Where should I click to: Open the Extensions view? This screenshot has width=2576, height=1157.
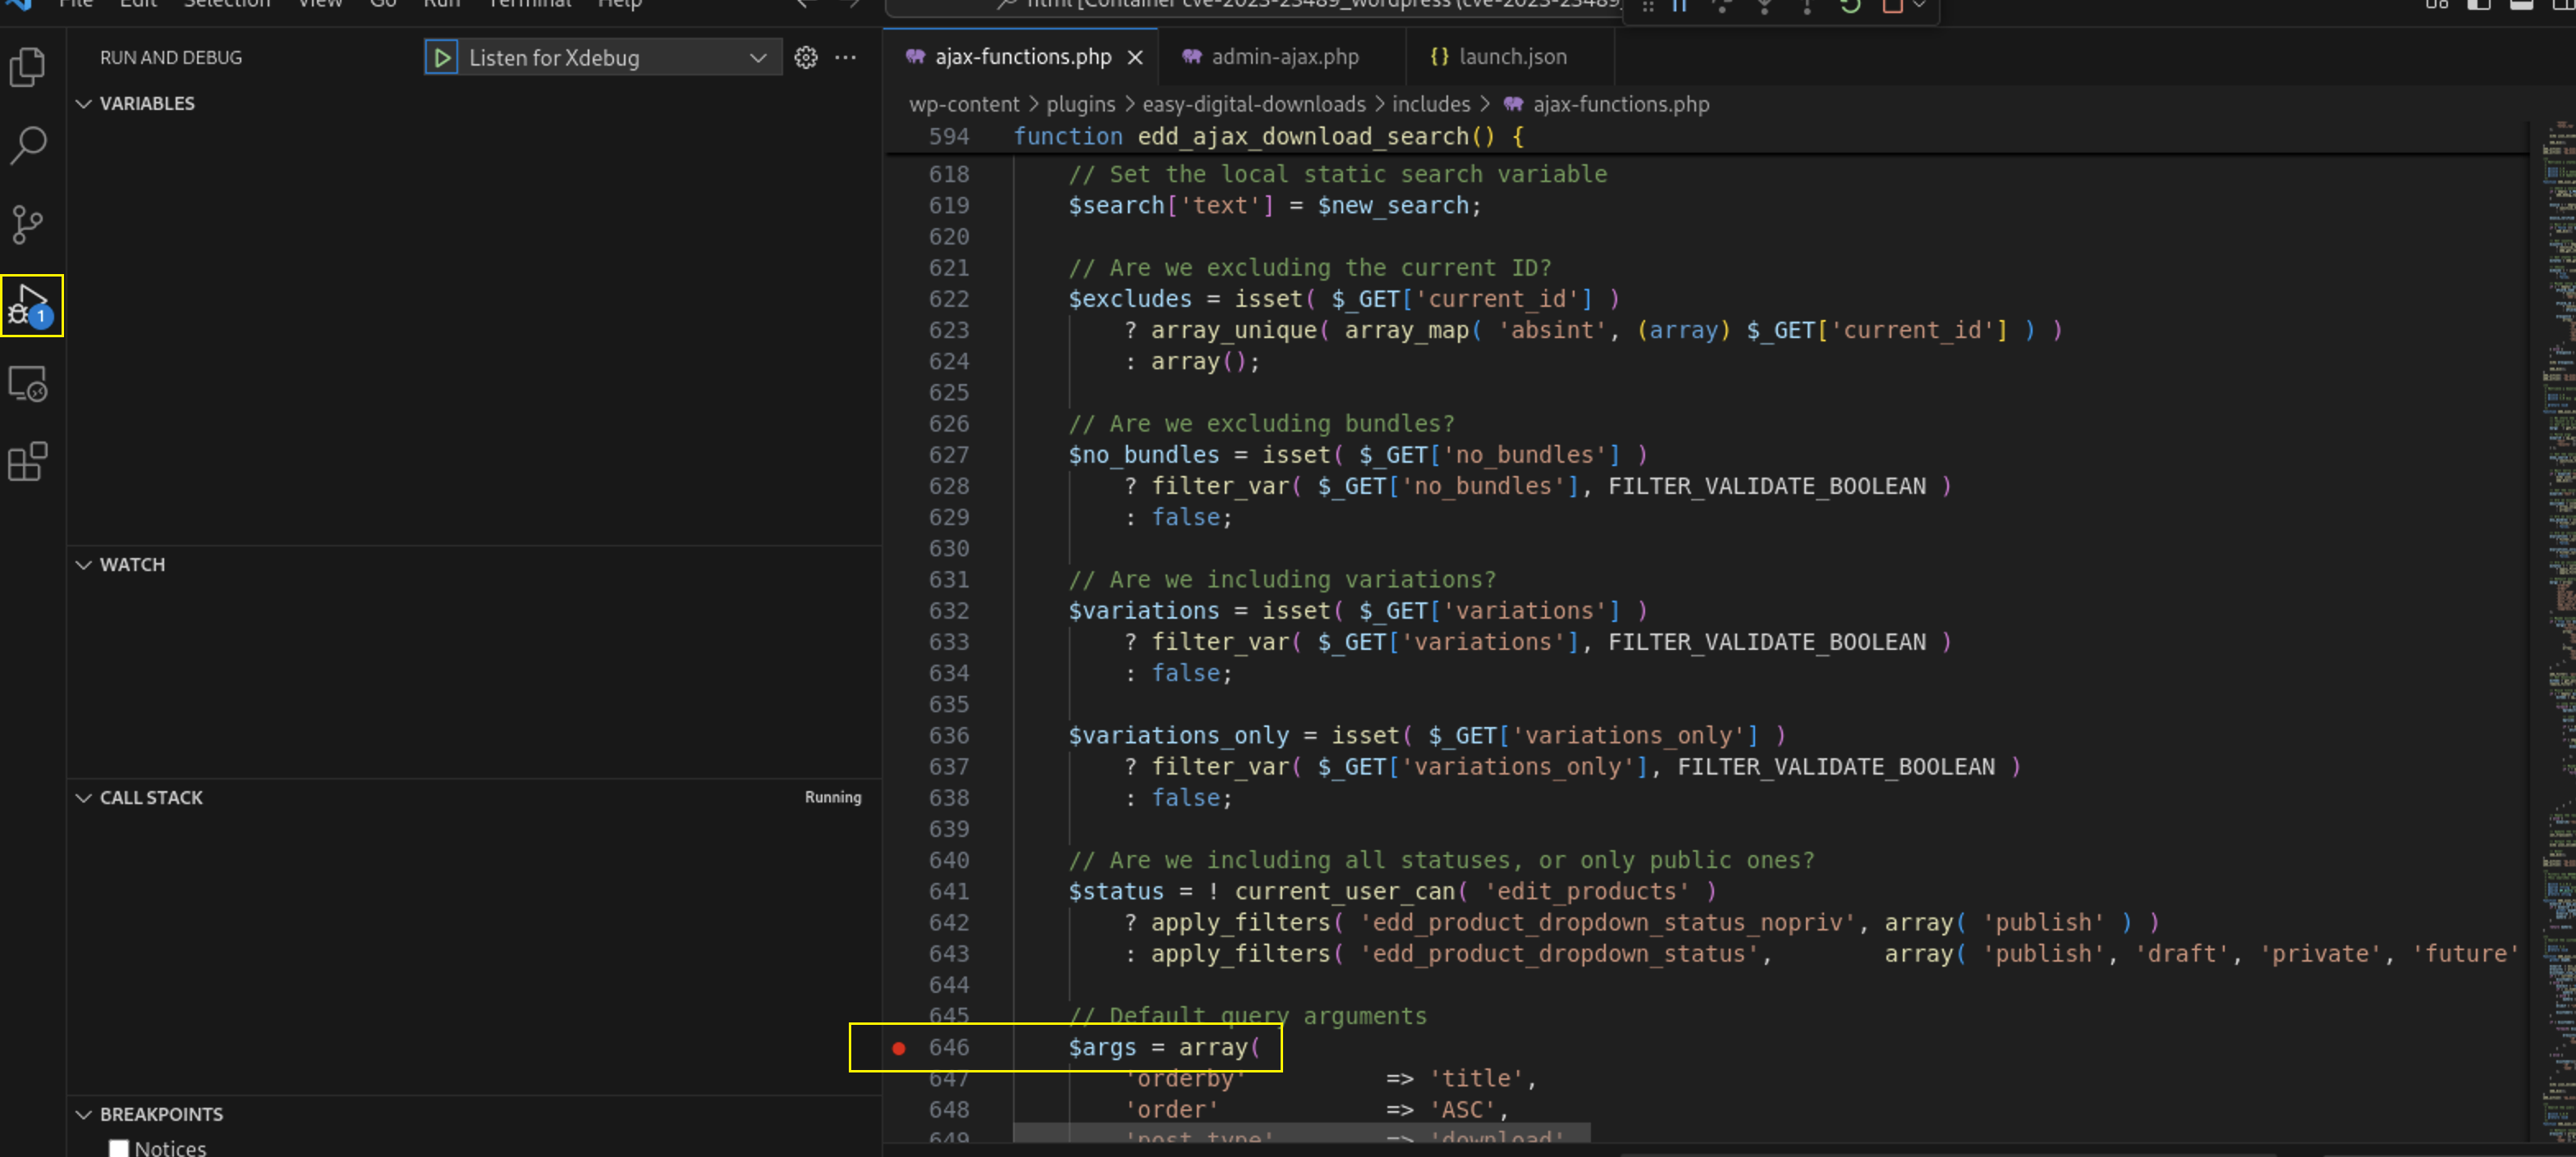(27, 462)
